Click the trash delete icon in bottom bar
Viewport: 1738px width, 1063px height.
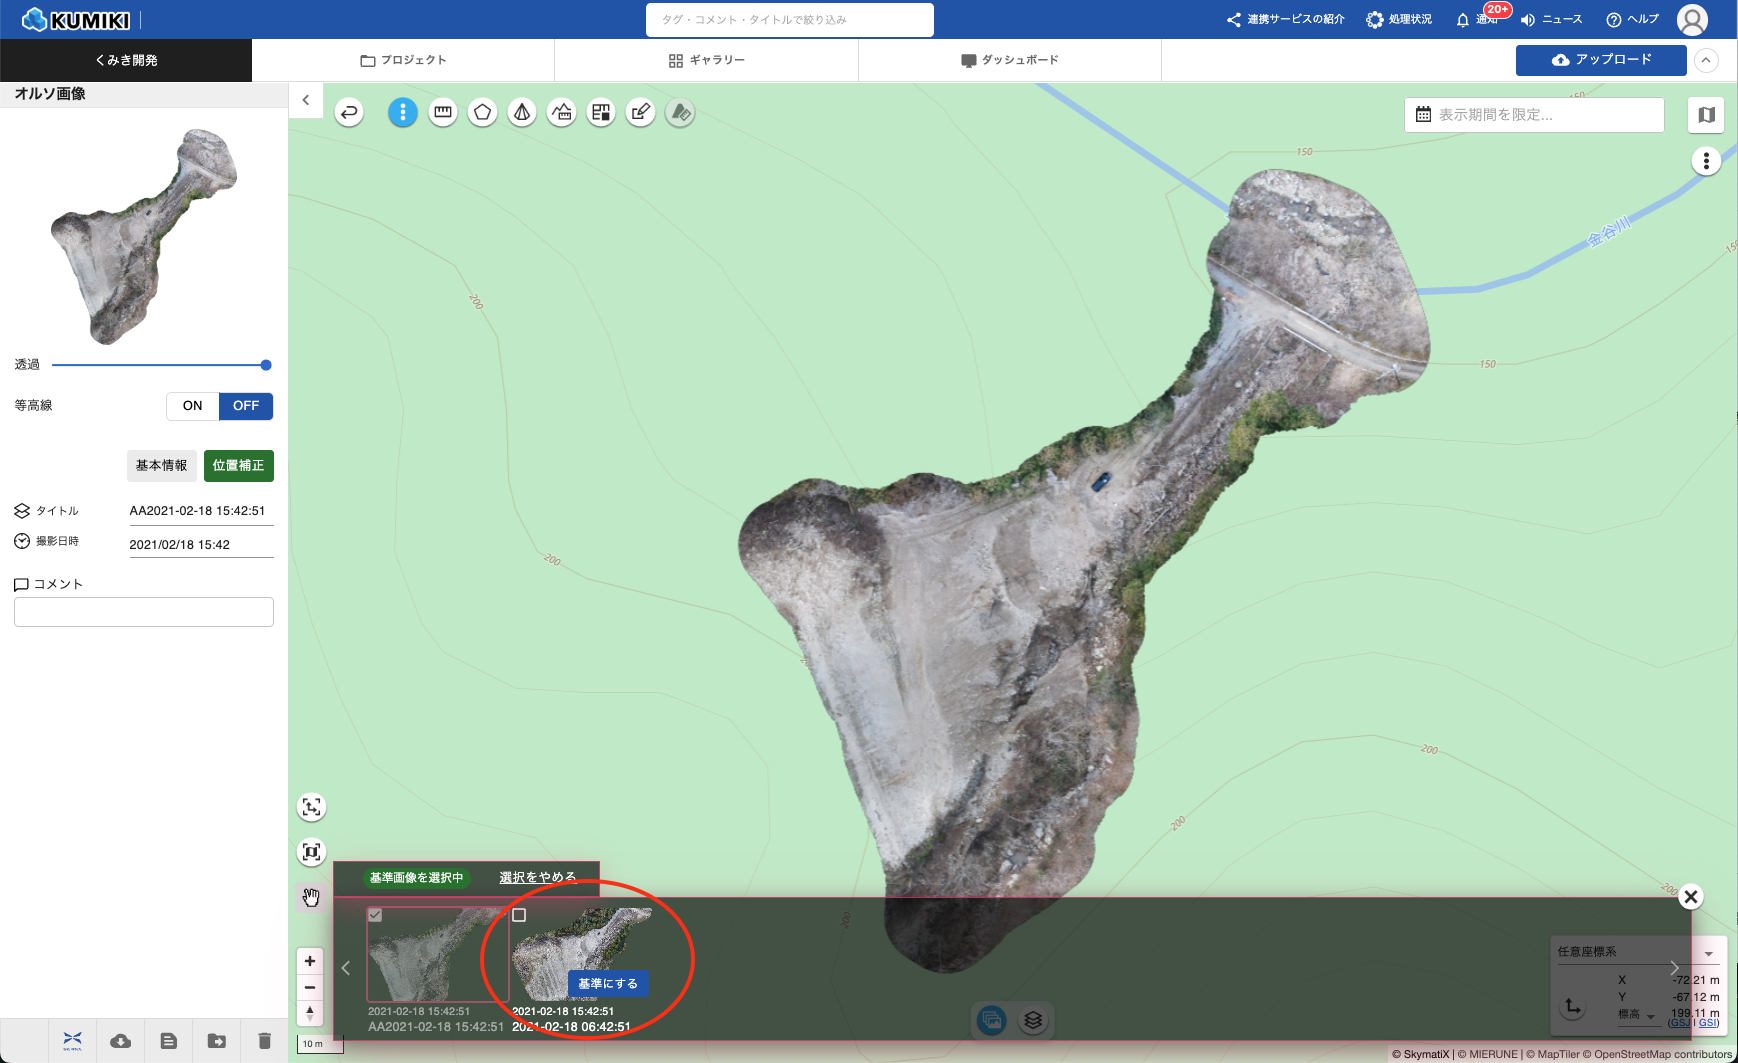[x=264, y=1041]
